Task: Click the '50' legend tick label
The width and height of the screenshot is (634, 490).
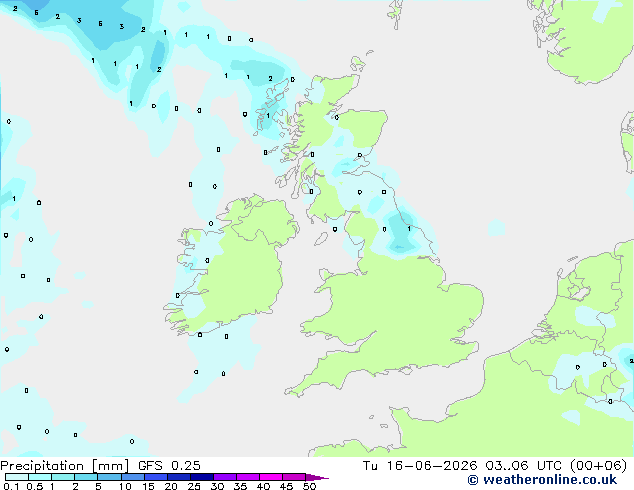Action: (x=309, y=486)
